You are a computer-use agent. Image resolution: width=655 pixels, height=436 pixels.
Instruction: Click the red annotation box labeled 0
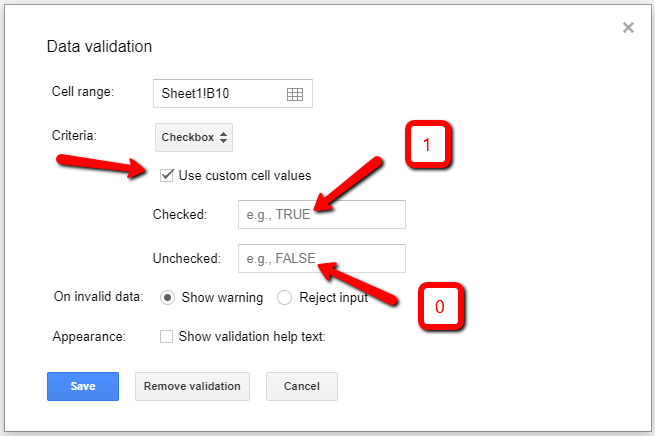[x=439, y=308]
